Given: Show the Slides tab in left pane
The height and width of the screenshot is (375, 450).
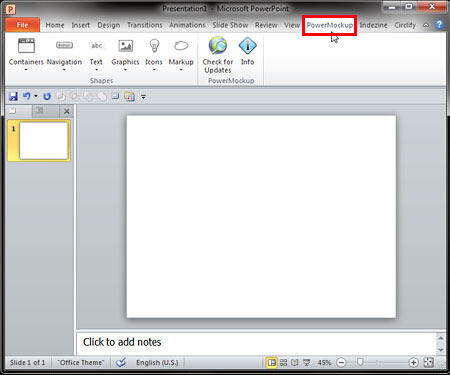Looking at the screenshot, I should click(19, 111).
